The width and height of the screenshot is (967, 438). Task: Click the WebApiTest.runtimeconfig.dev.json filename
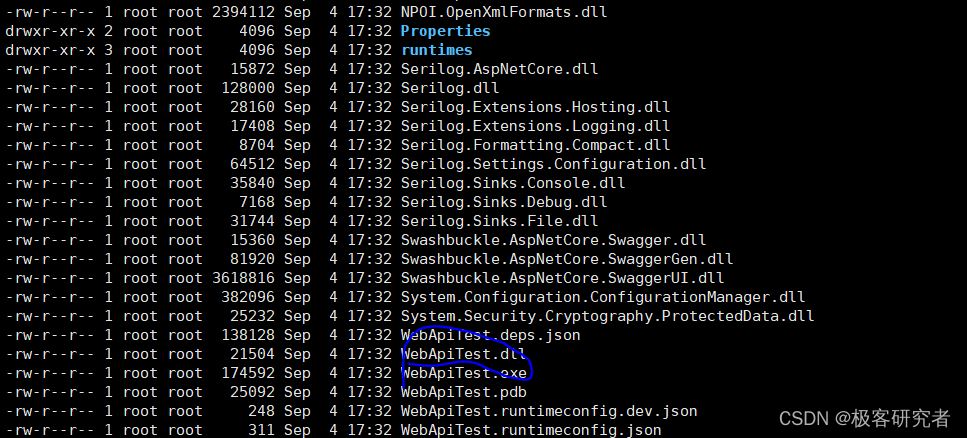click(x=549, y=411)
